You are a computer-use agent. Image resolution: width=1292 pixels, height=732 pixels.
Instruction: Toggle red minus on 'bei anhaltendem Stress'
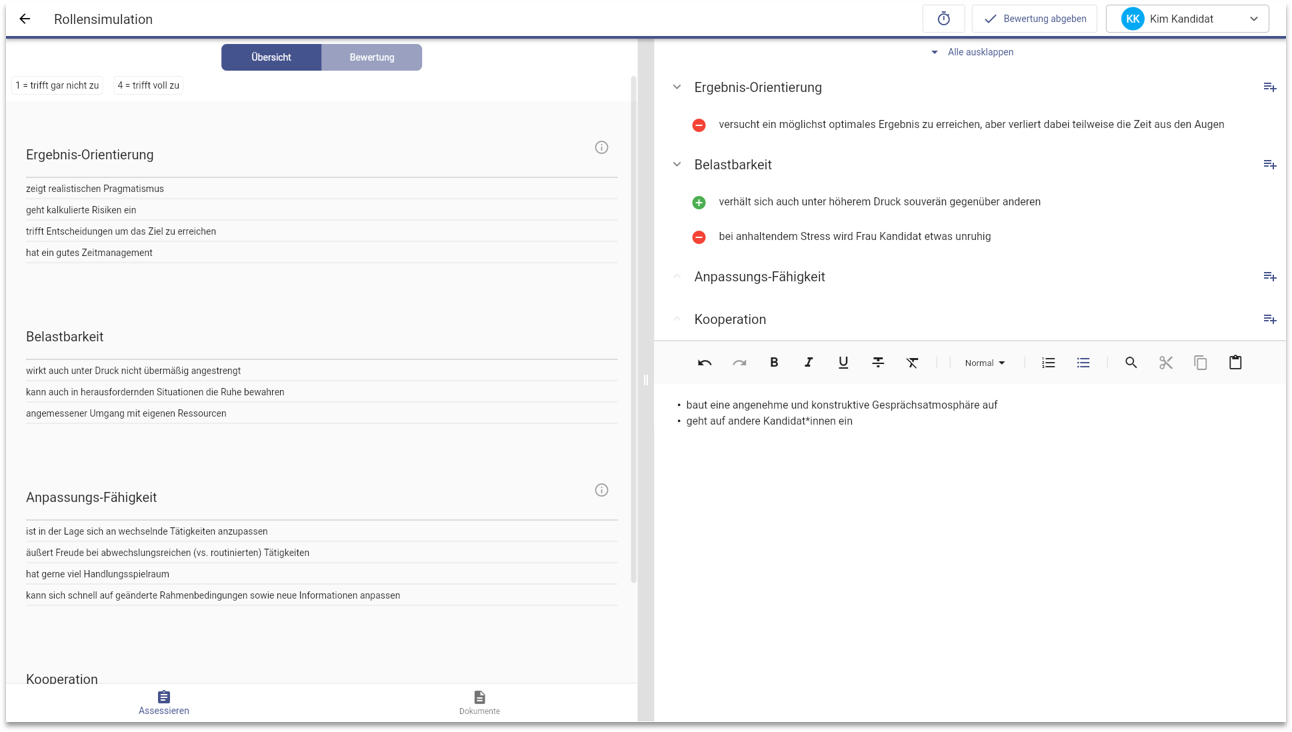[x=699, y=237]
